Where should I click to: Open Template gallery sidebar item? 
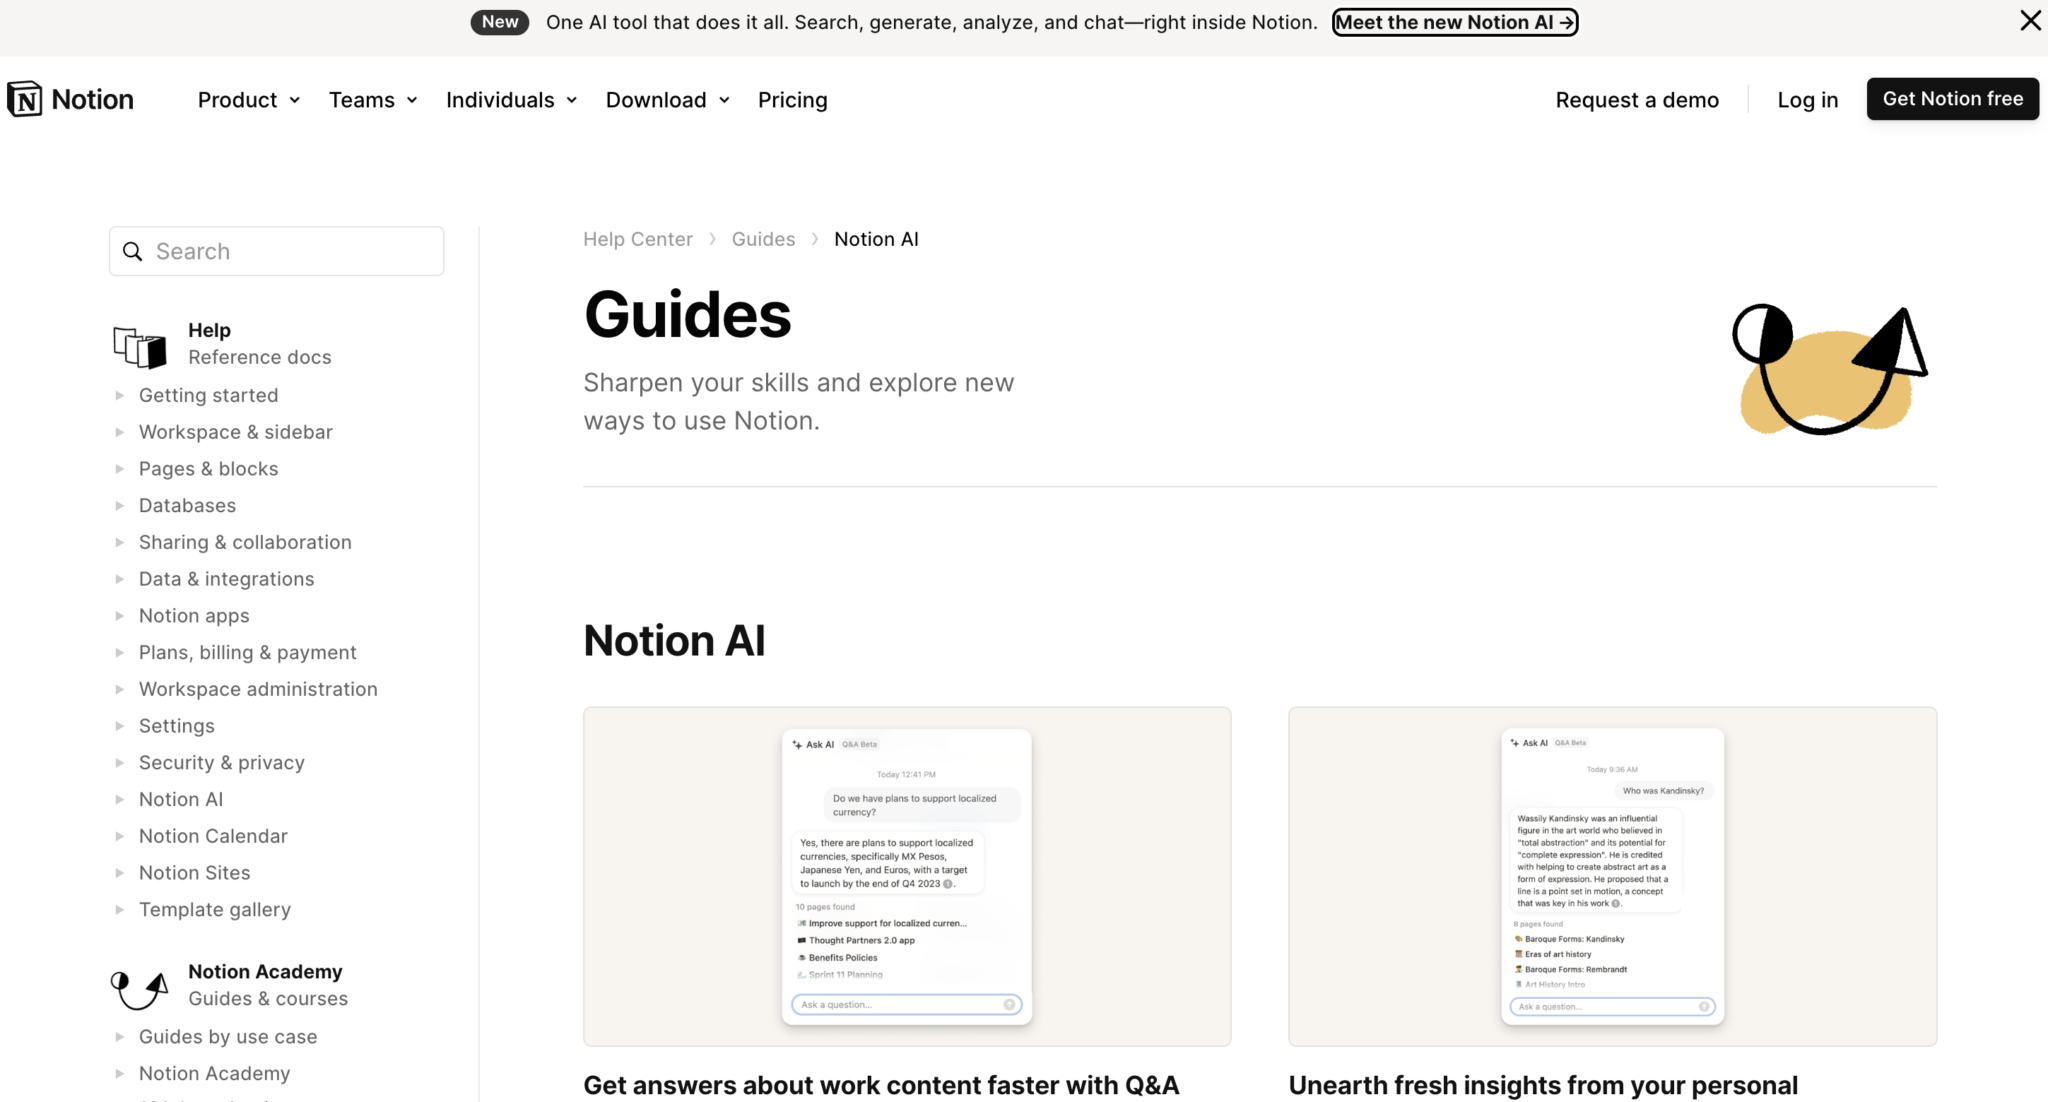214,909
